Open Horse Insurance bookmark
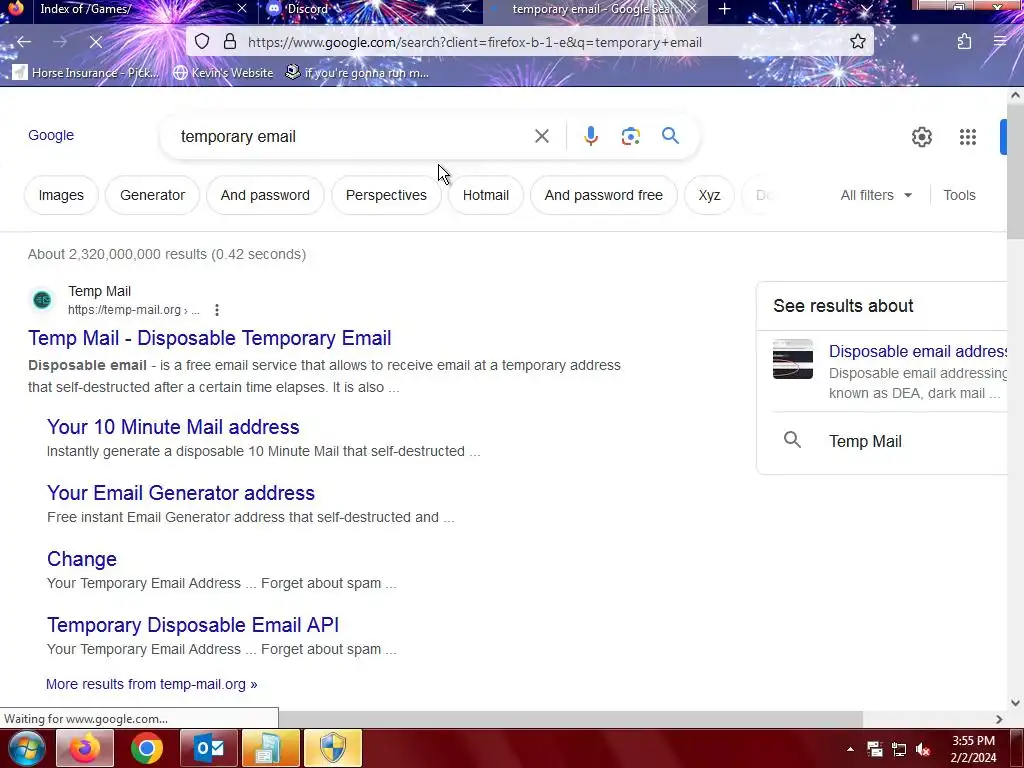Screen dimensions: 1024x768 86,72
